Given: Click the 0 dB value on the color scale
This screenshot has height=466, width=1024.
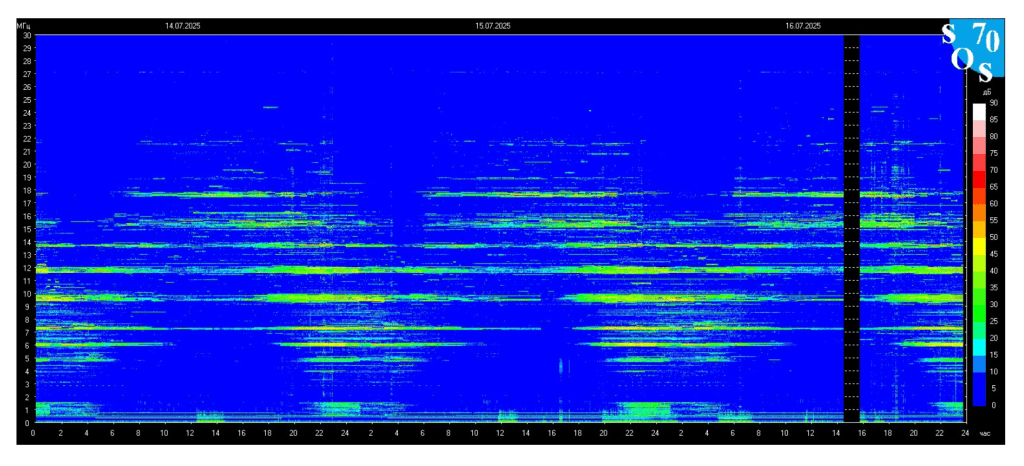Looking at the screenshot, I should point(993,405).
